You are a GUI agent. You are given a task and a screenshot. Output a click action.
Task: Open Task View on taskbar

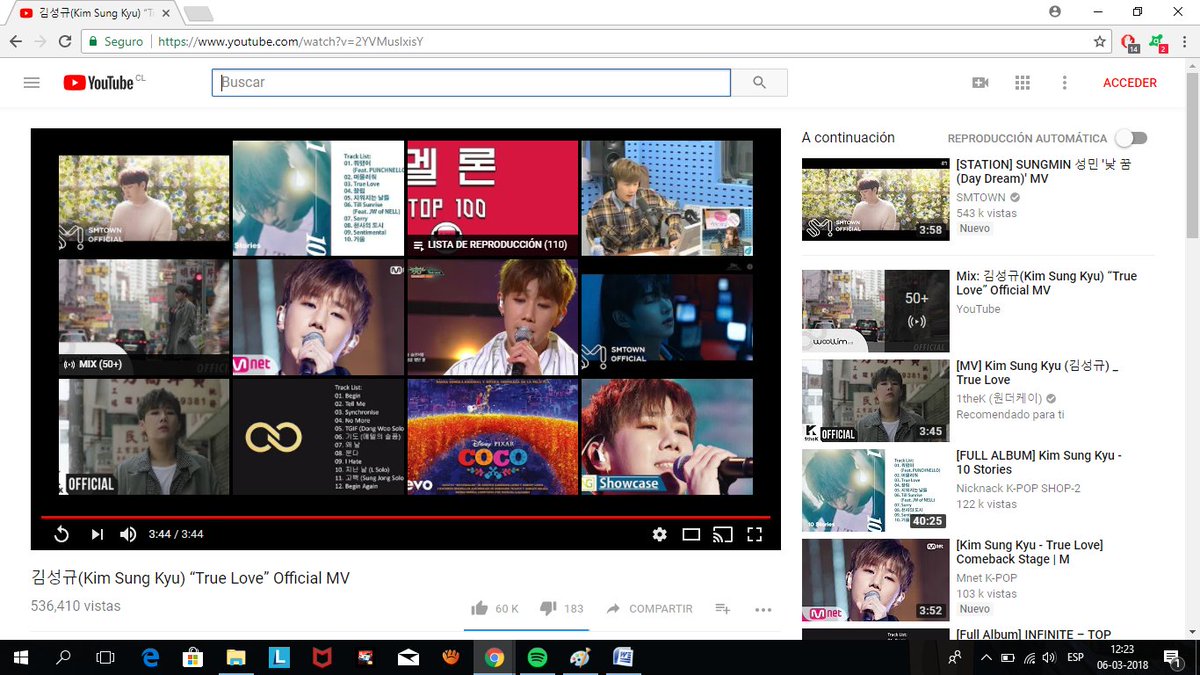point(105,657)
